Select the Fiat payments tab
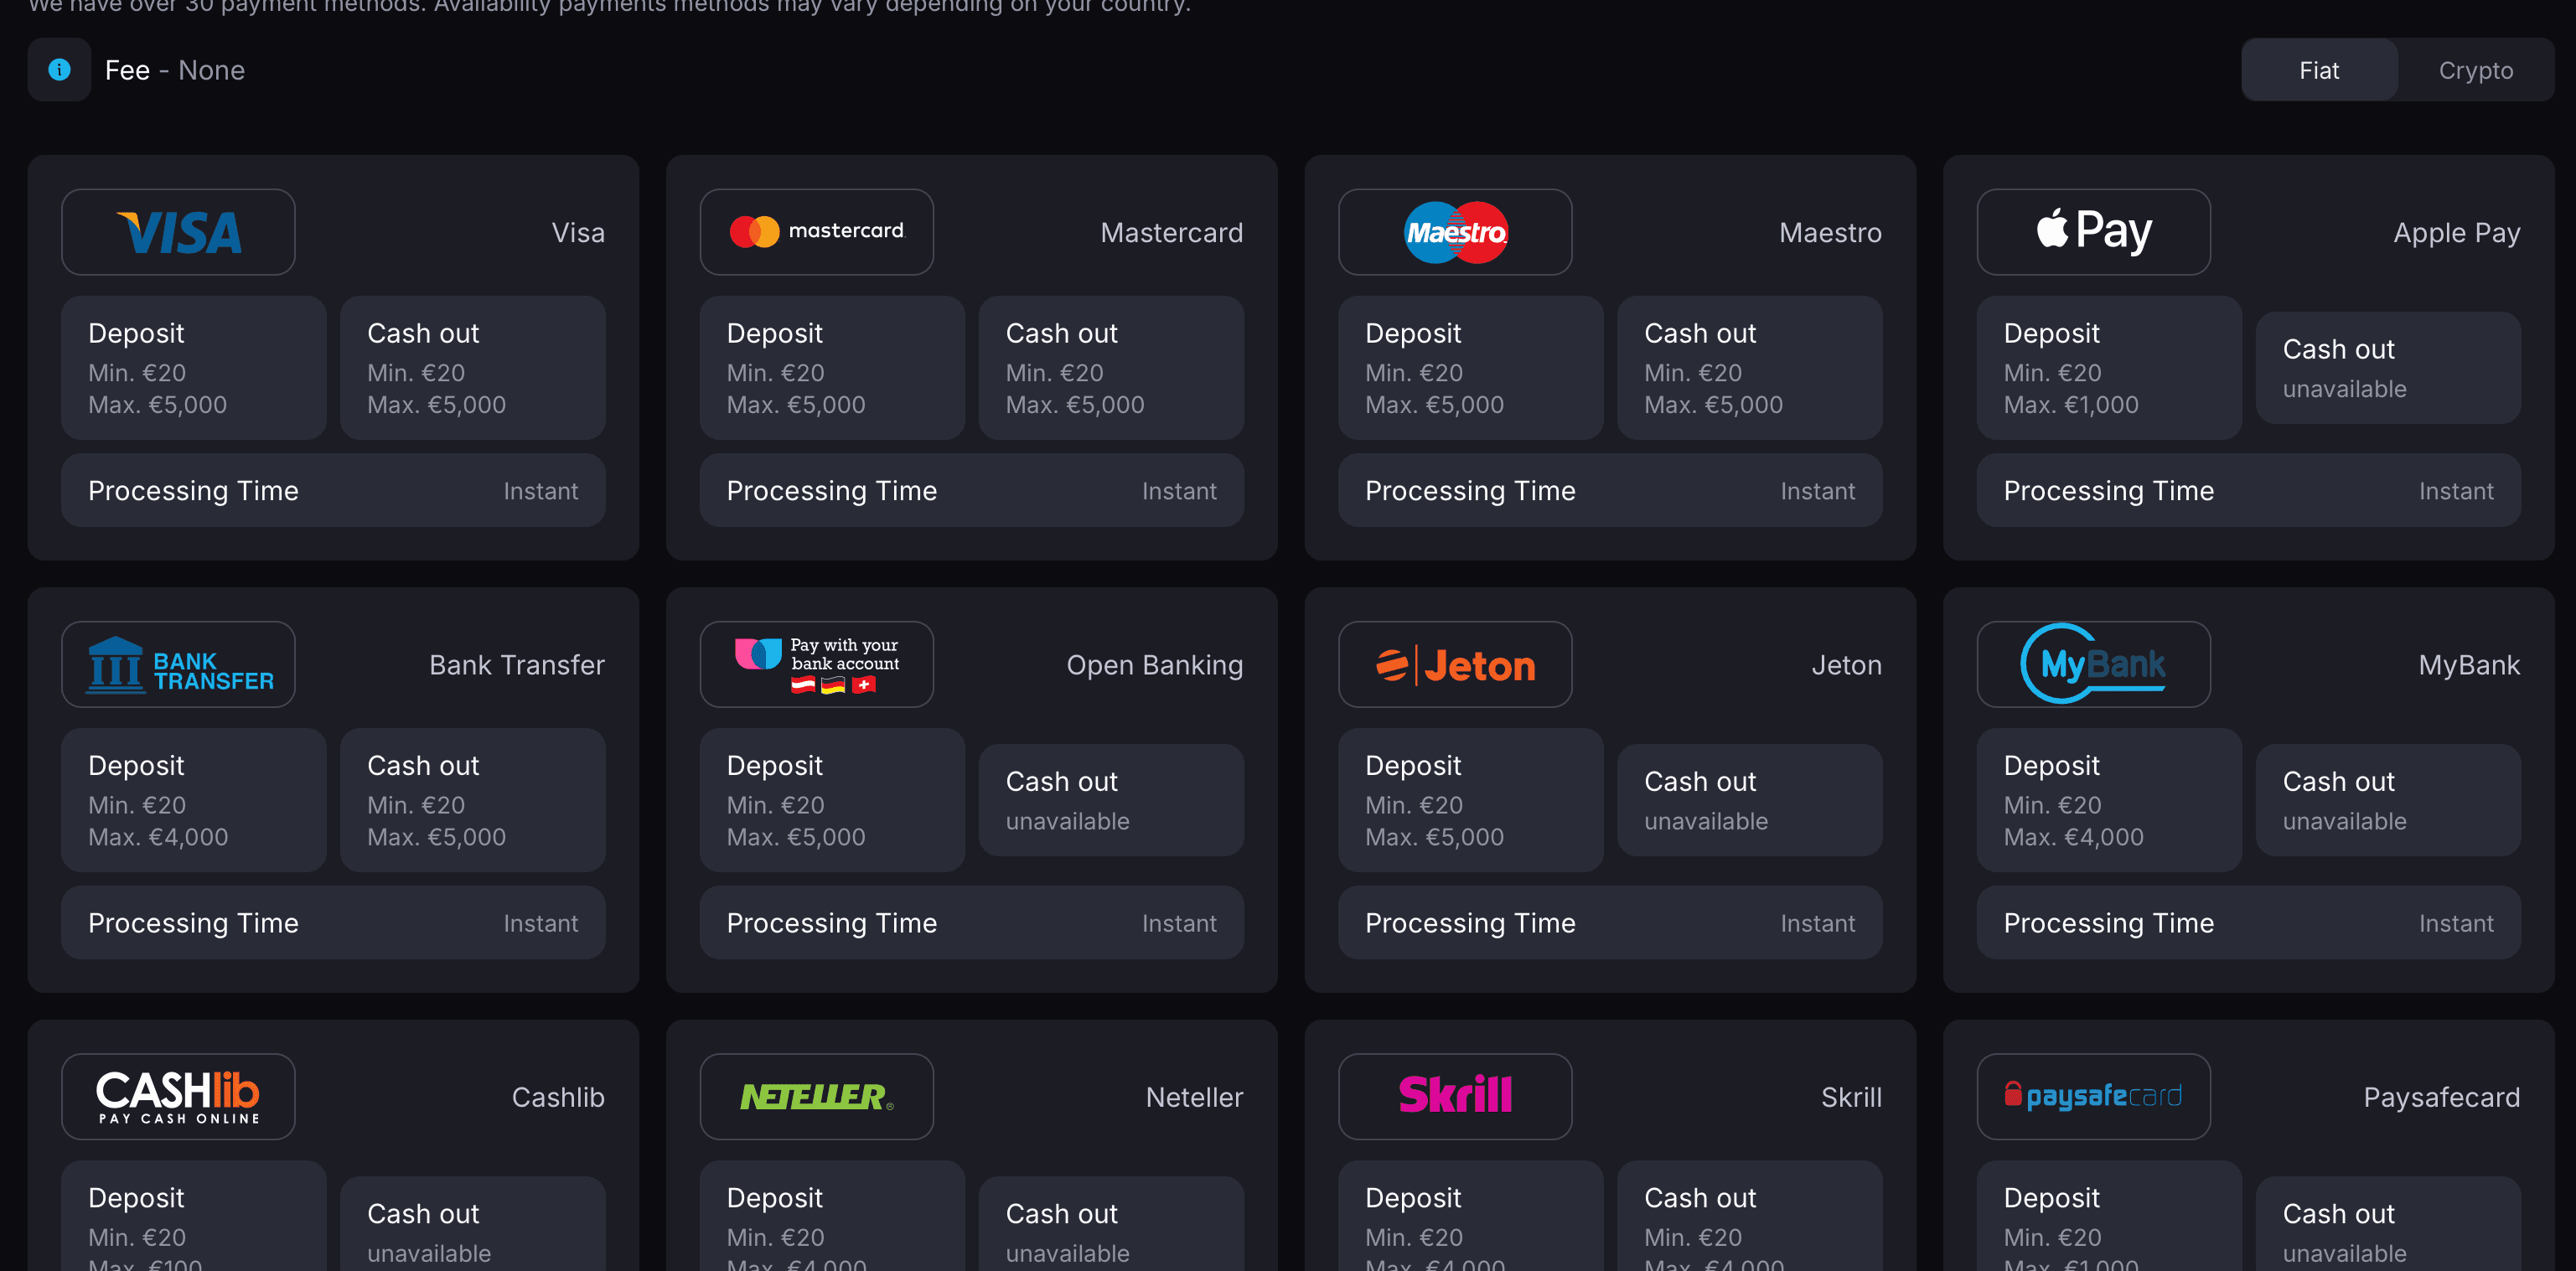Screen dimensions: 2576x1271 pyautogui.click(x=2318, y=70)
